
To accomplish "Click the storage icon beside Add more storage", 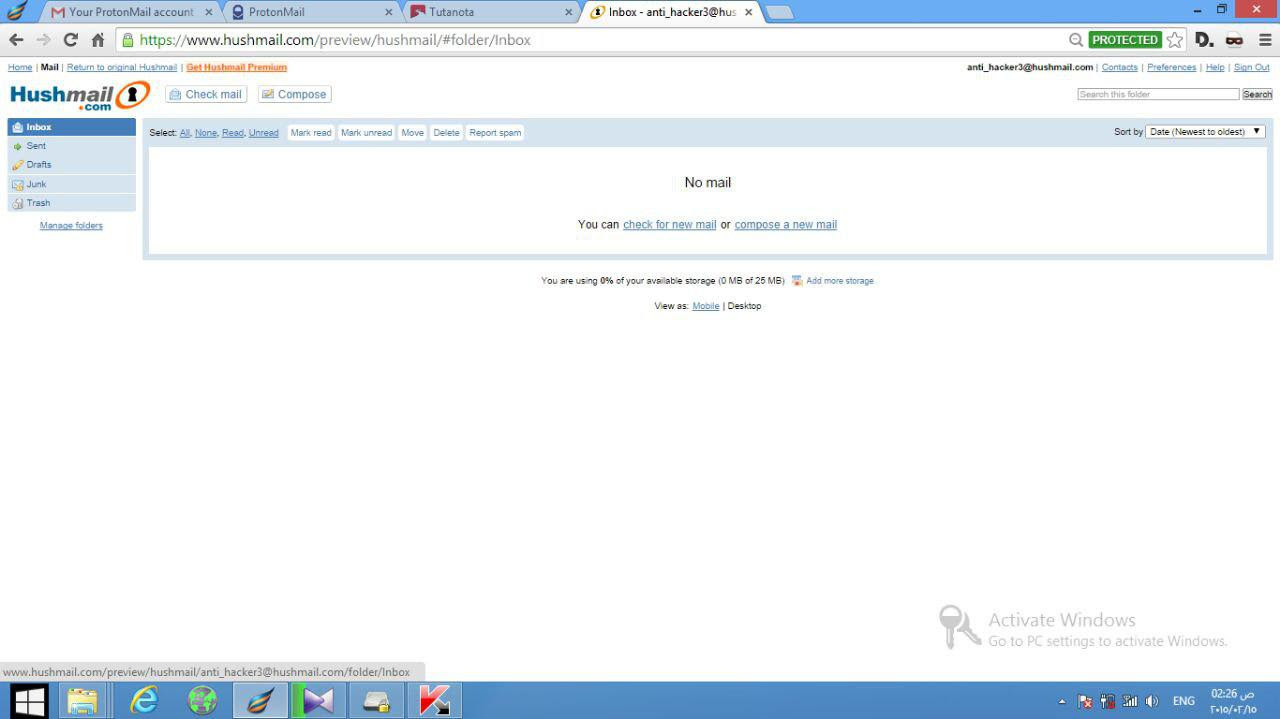I will click(797, 281).
